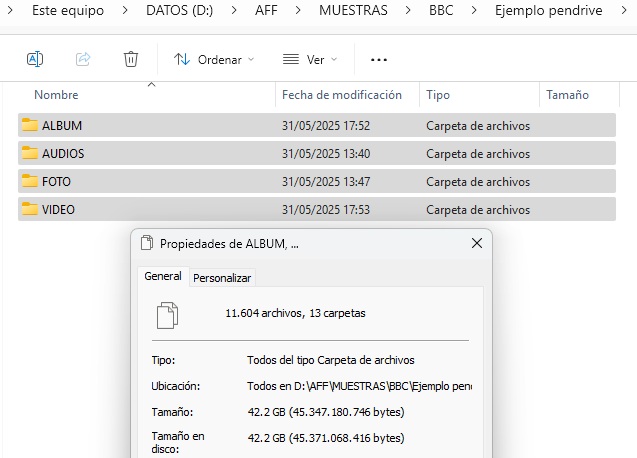The width and height of the screenshot is (637, 458).
Task: Click '11.604 archivos, 13 carpetas' text
Action: click(x=295, y=313)
